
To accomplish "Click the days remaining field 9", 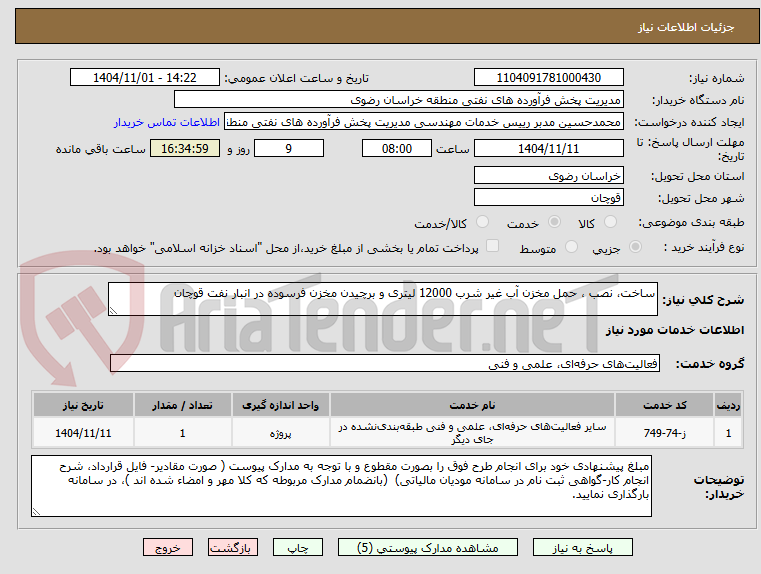I will click(x=289, y=148).
